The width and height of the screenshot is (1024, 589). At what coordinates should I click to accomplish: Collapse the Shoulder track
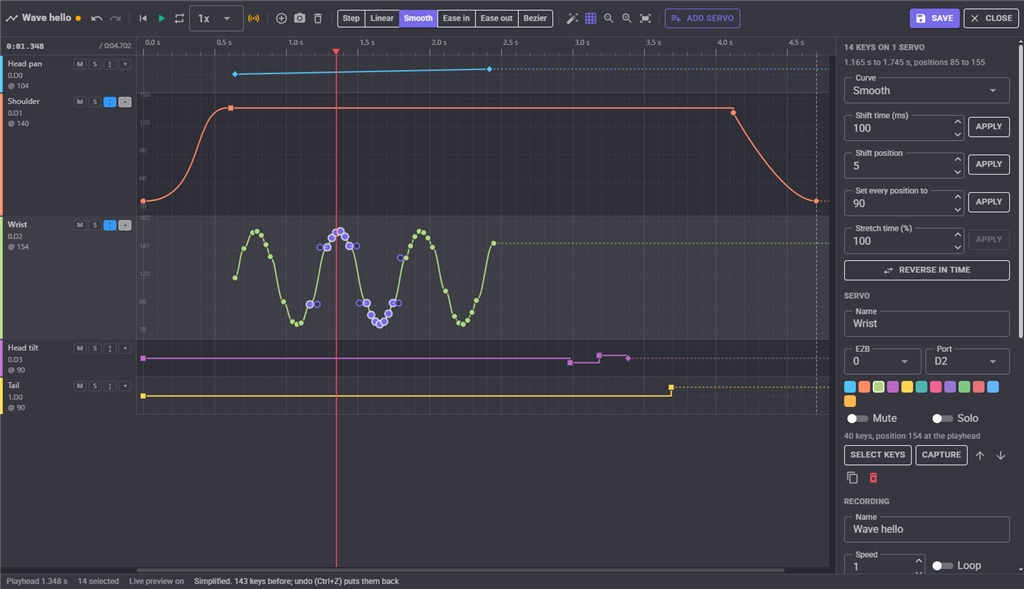pos(125,102)
